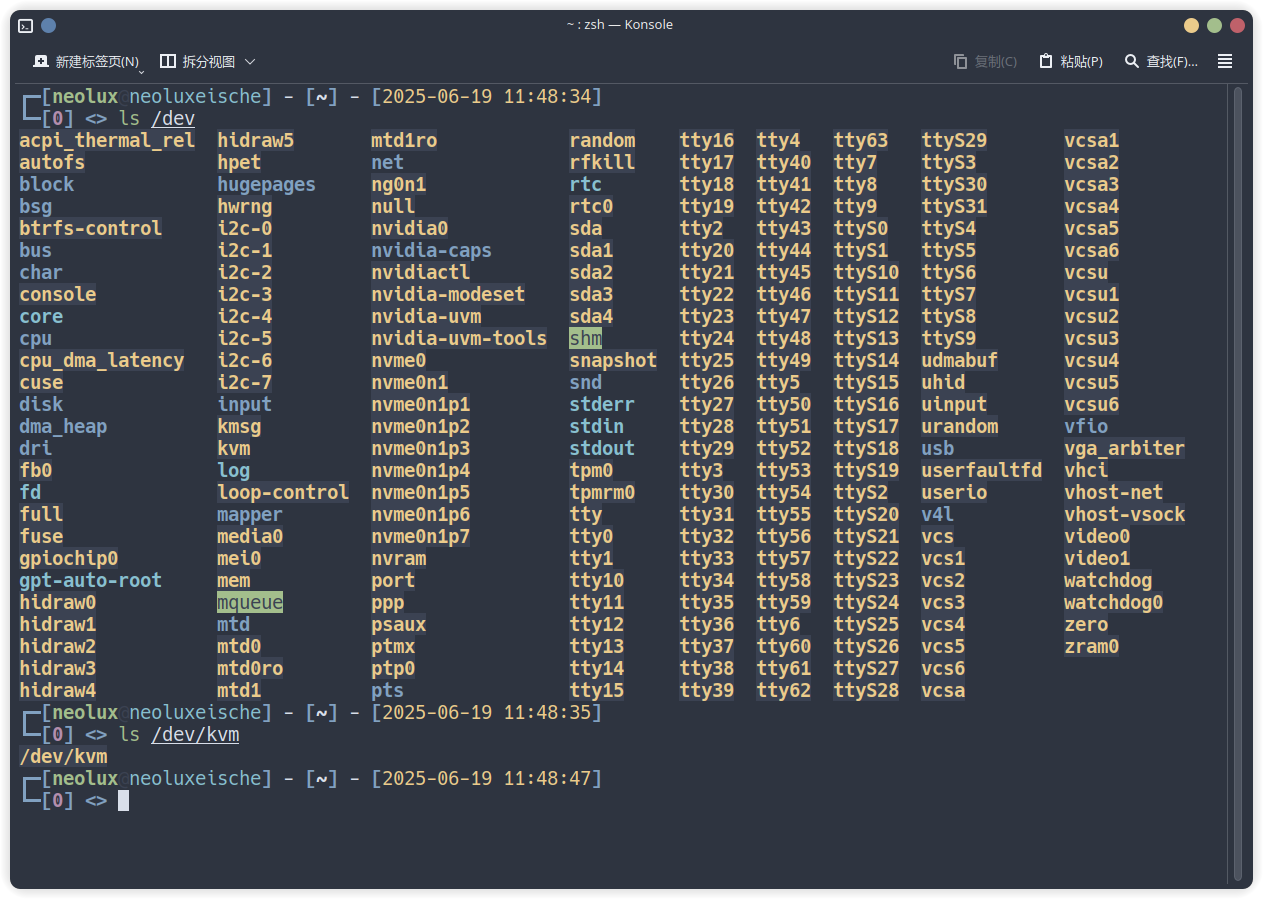Screen dimensions: 1263x899
Task: Click the mapper entry
Action: pyautogui.click(x=250, y=514)
